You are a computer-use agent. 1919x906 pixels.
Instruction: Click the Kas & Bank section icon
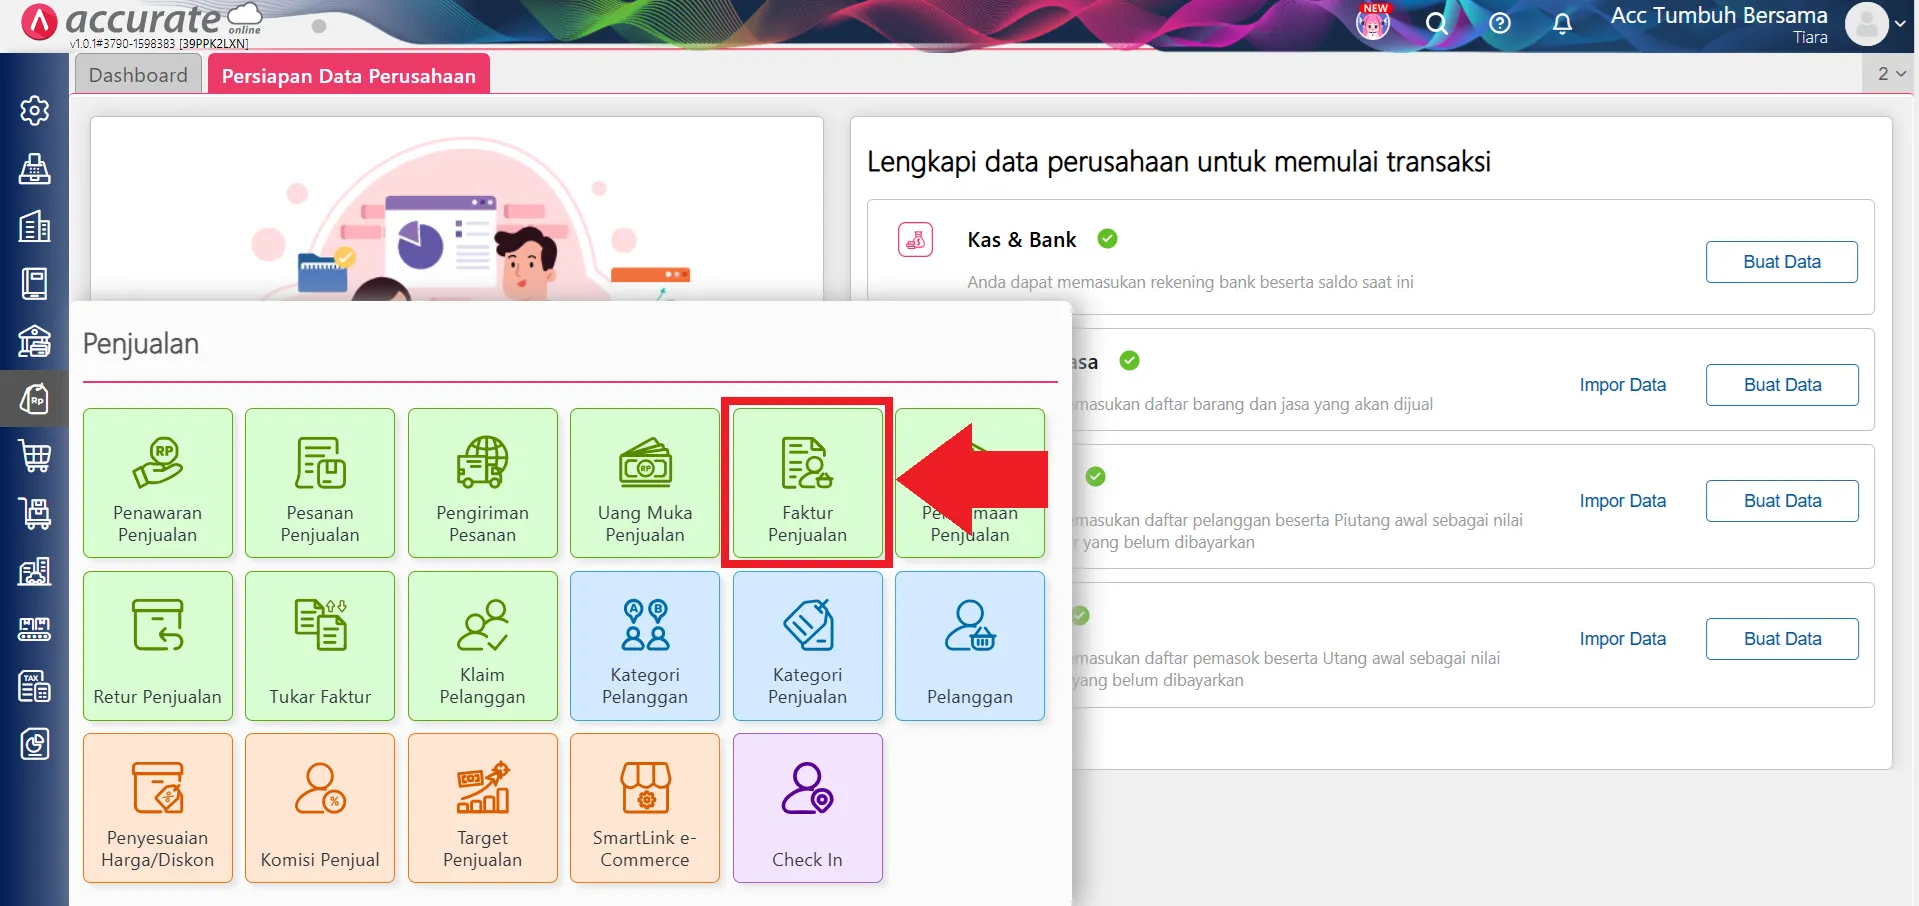(915, 240)
